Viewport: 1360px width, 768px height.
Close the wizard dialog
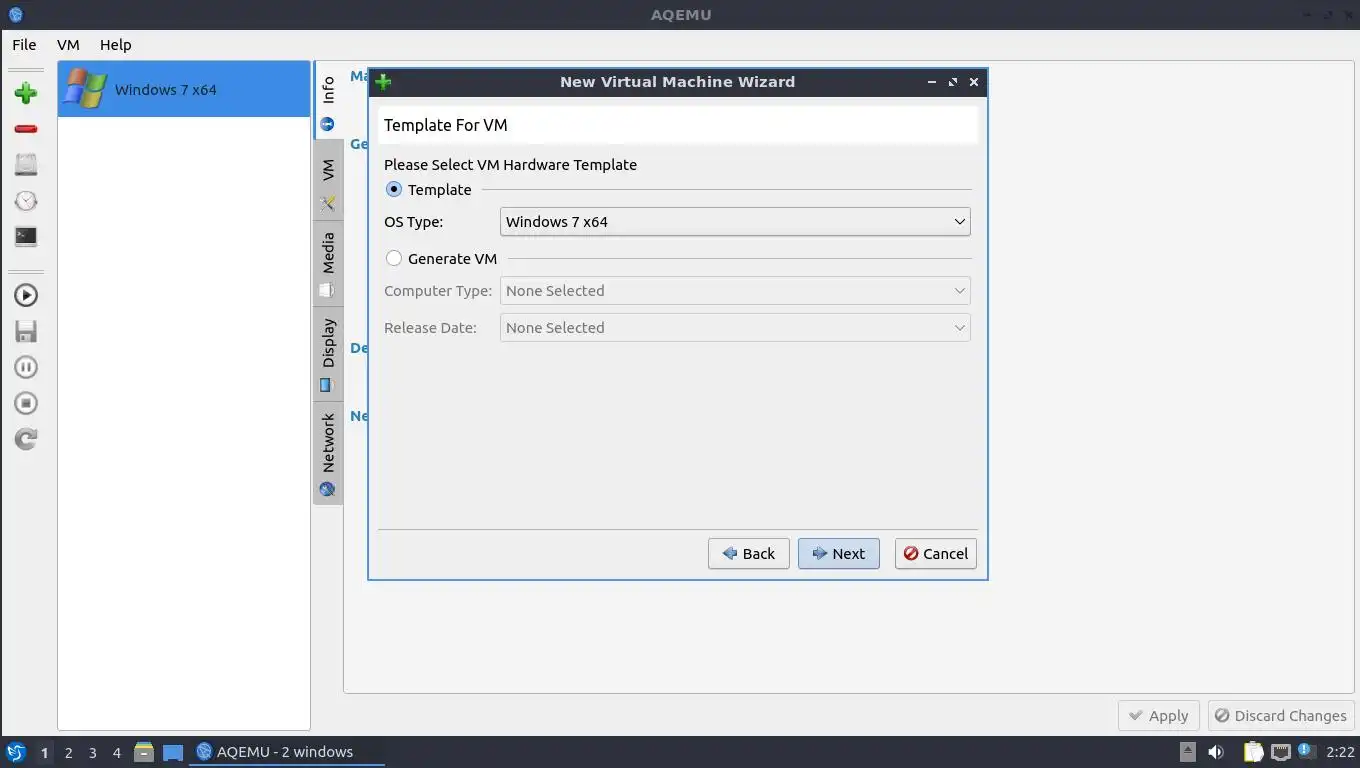pyautogui.click(x=974, y=82)
